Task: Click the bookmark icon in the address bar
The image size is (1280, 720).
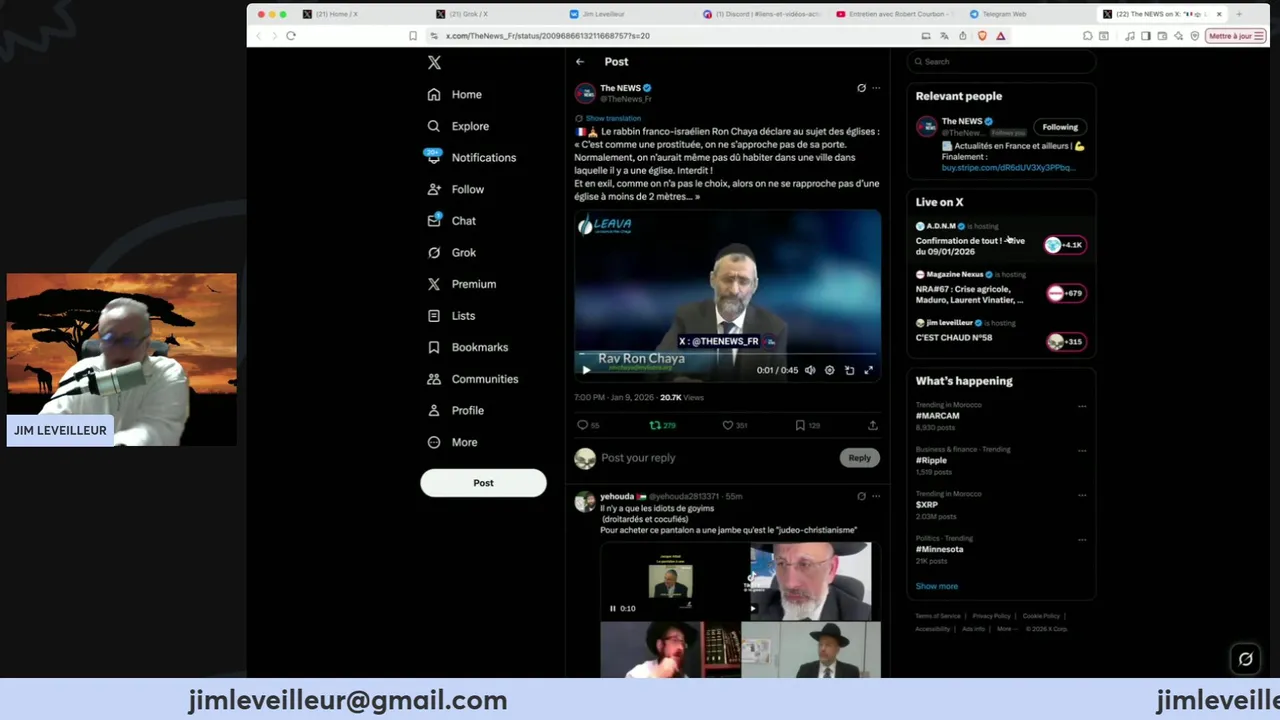Action: (x=413, y=36)
